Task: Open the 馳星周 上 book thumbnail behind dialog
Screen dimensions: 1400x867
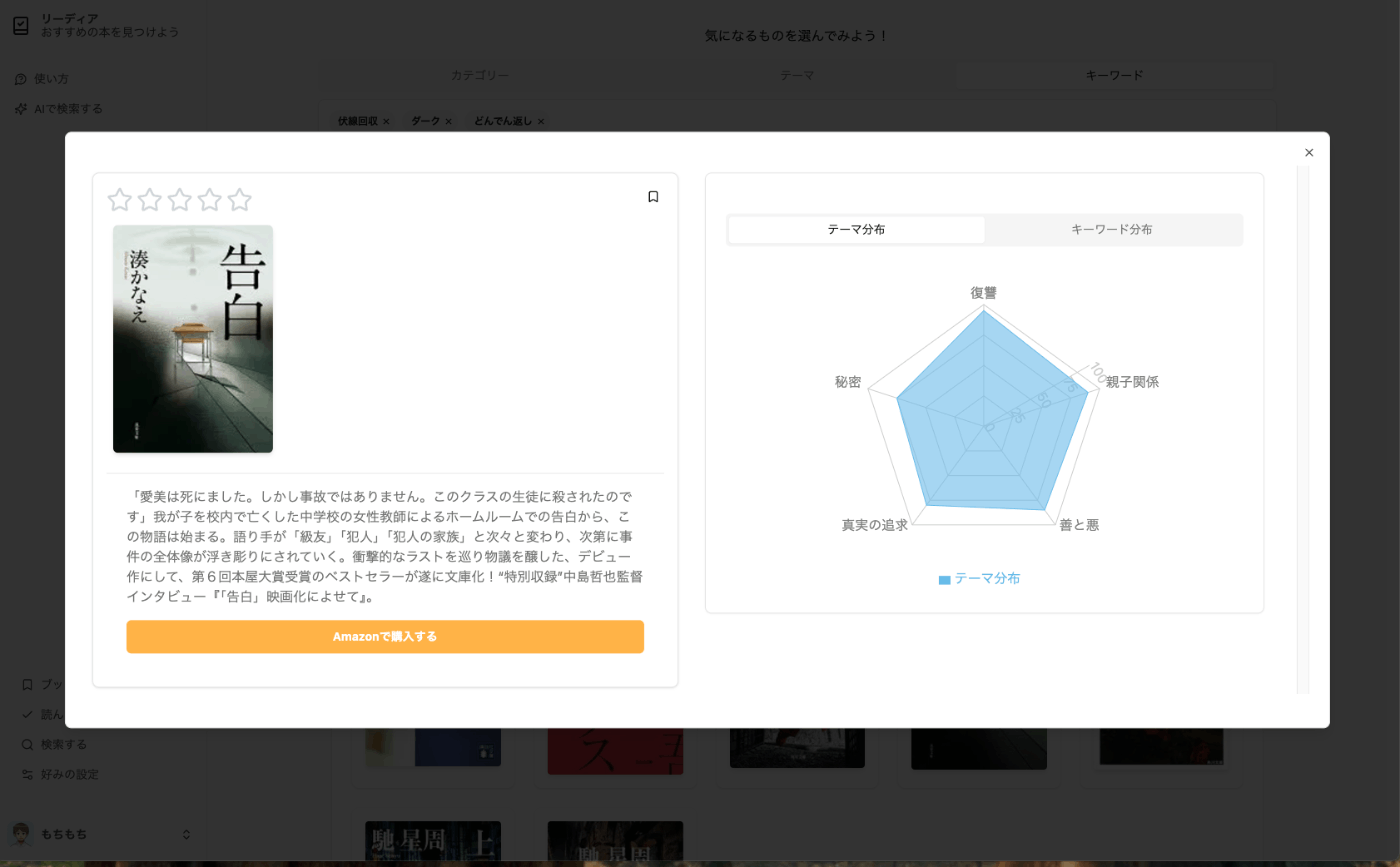Action: [x=433, y=843]
